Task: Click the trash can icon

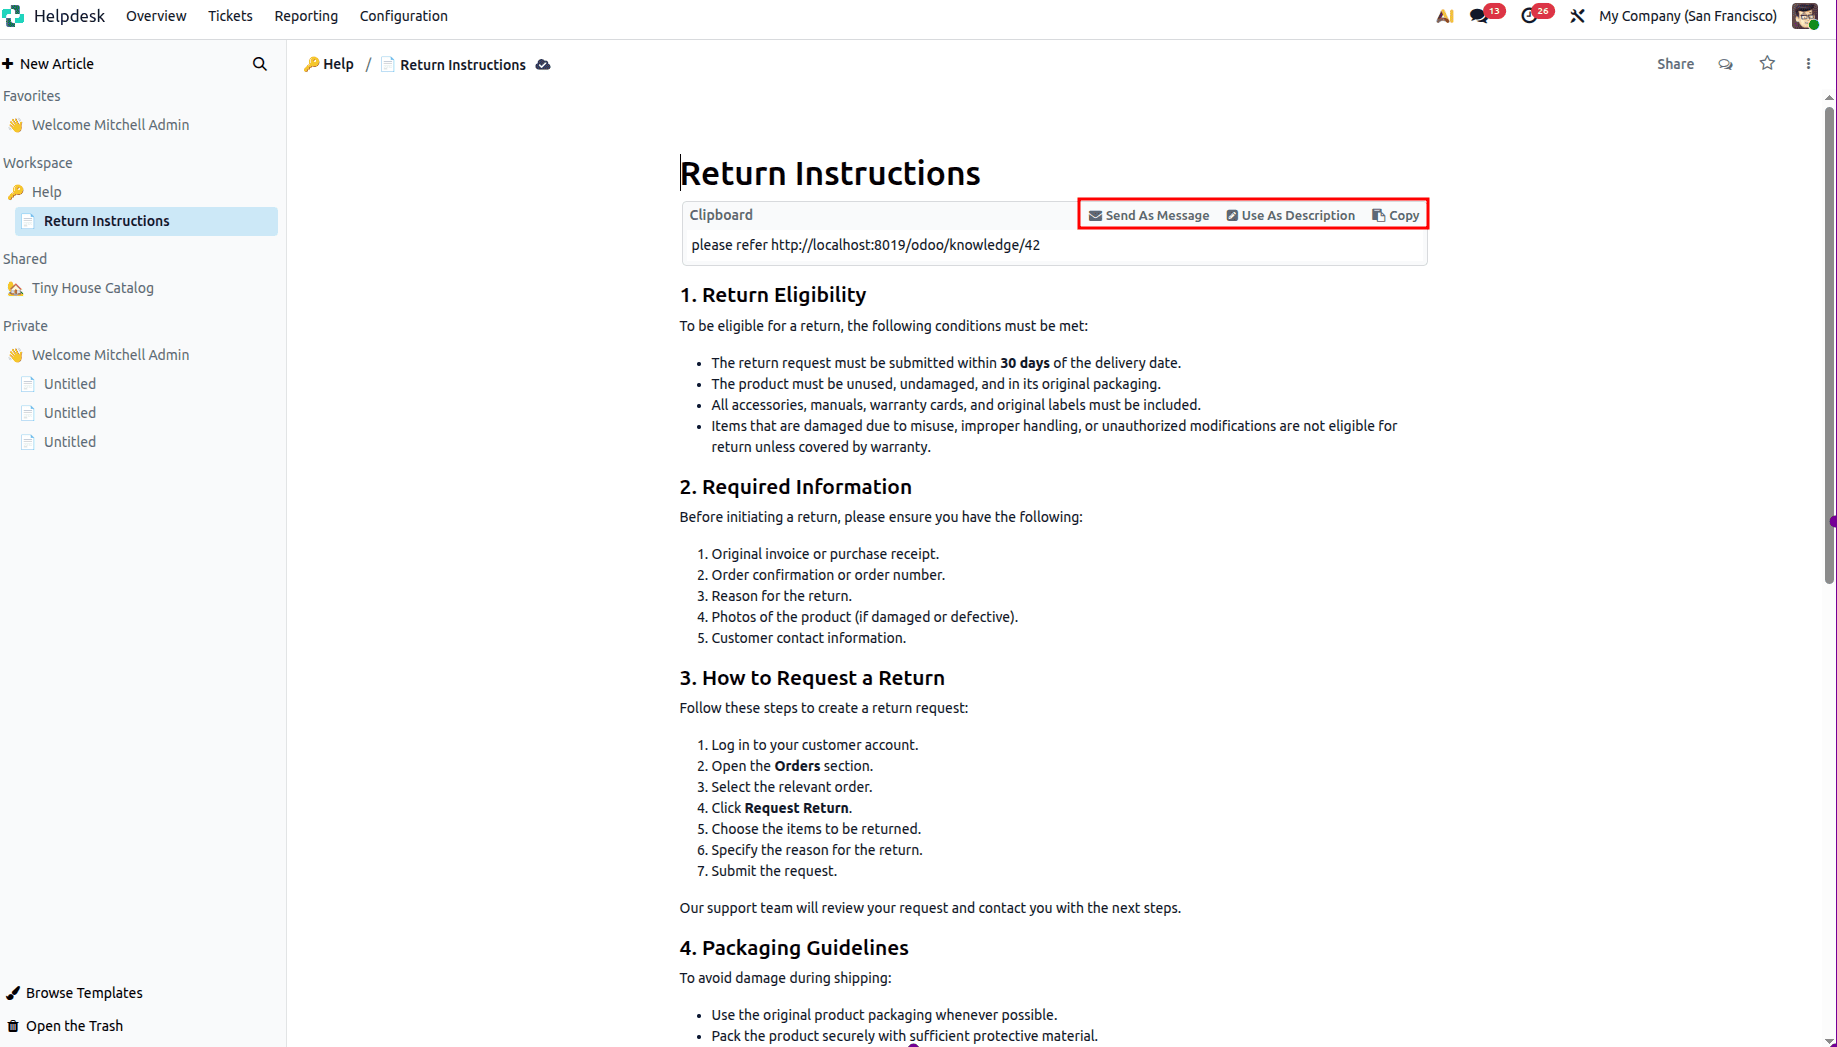Action: [x=13, y=1026]
